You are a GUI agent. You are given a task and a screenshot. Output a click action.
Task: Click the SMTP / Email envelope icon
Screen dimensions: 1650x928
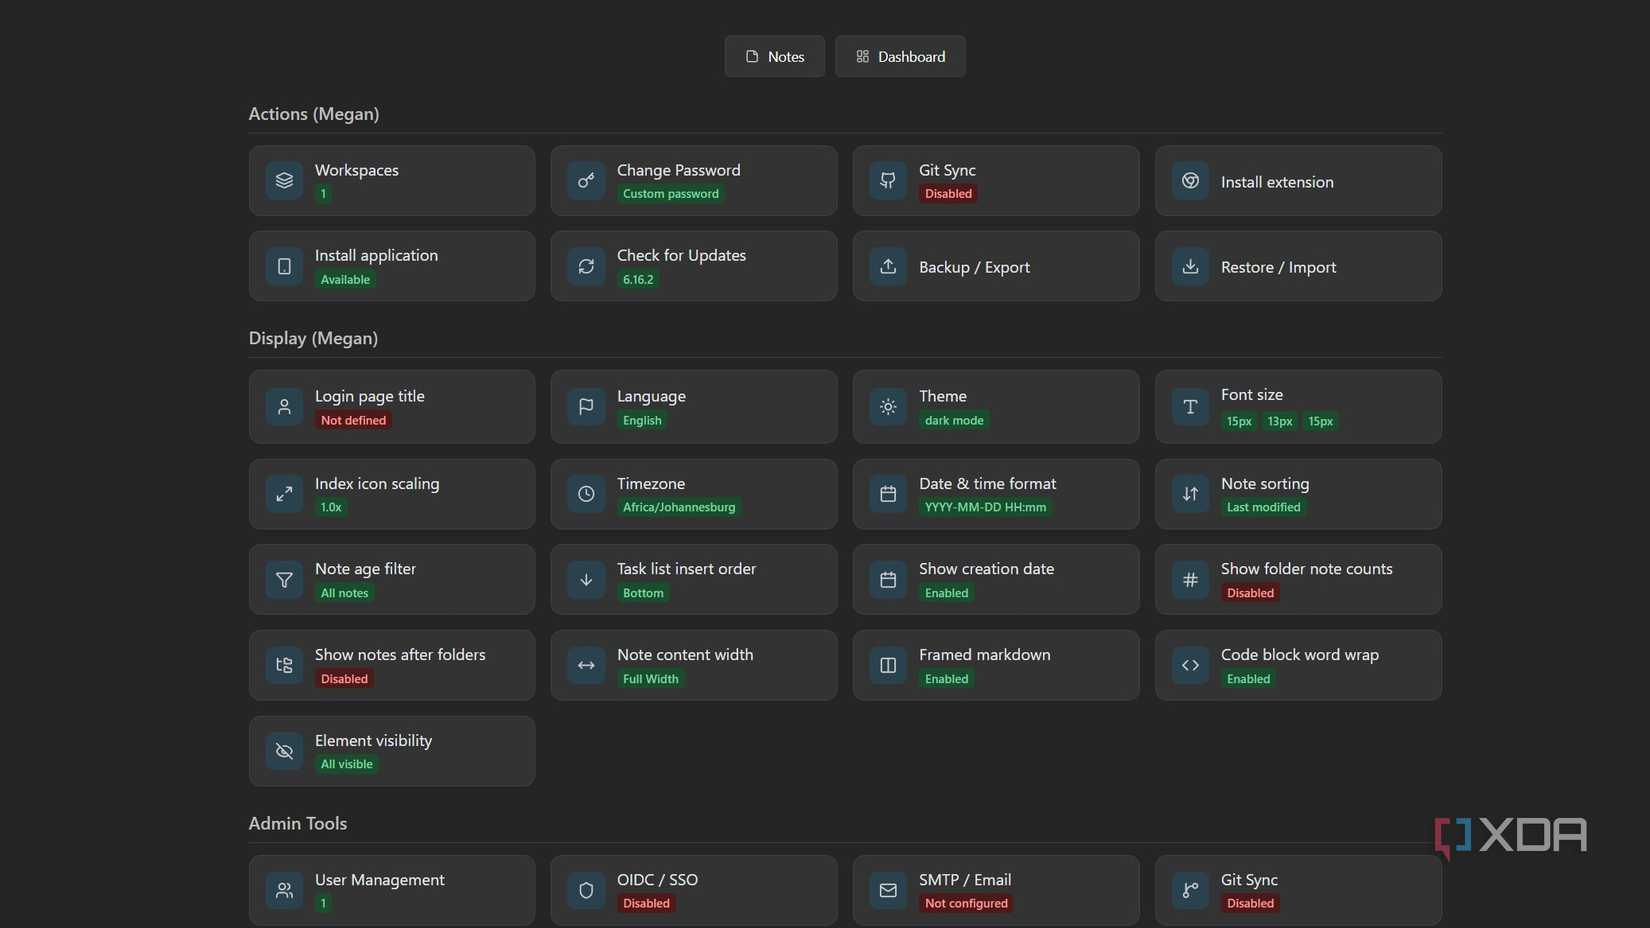(x=888, y=890)
